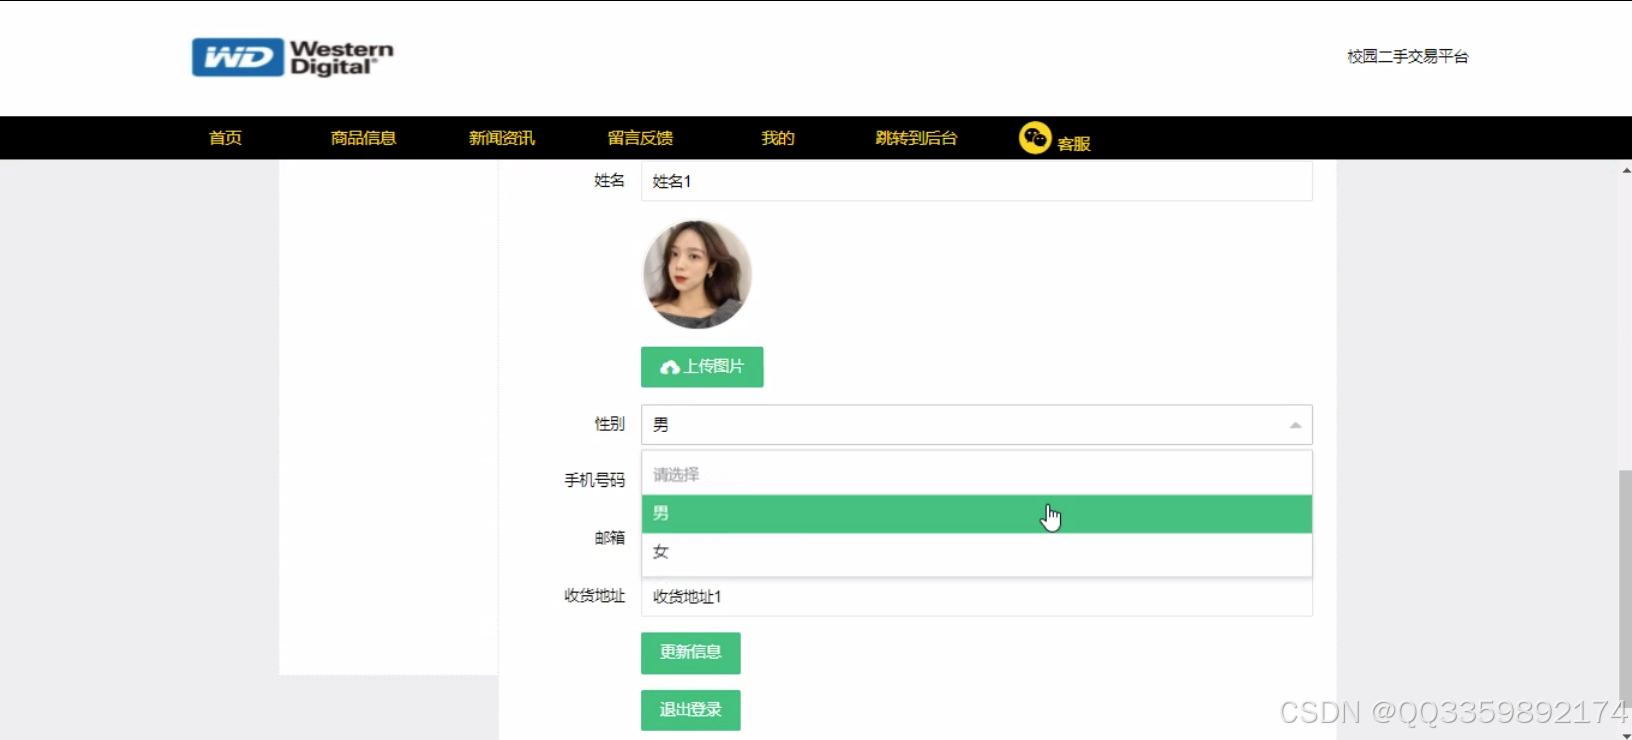Click the WeChat customer service icon
The height and width of the screenshot is (740, 1632).
point(1035,138)
